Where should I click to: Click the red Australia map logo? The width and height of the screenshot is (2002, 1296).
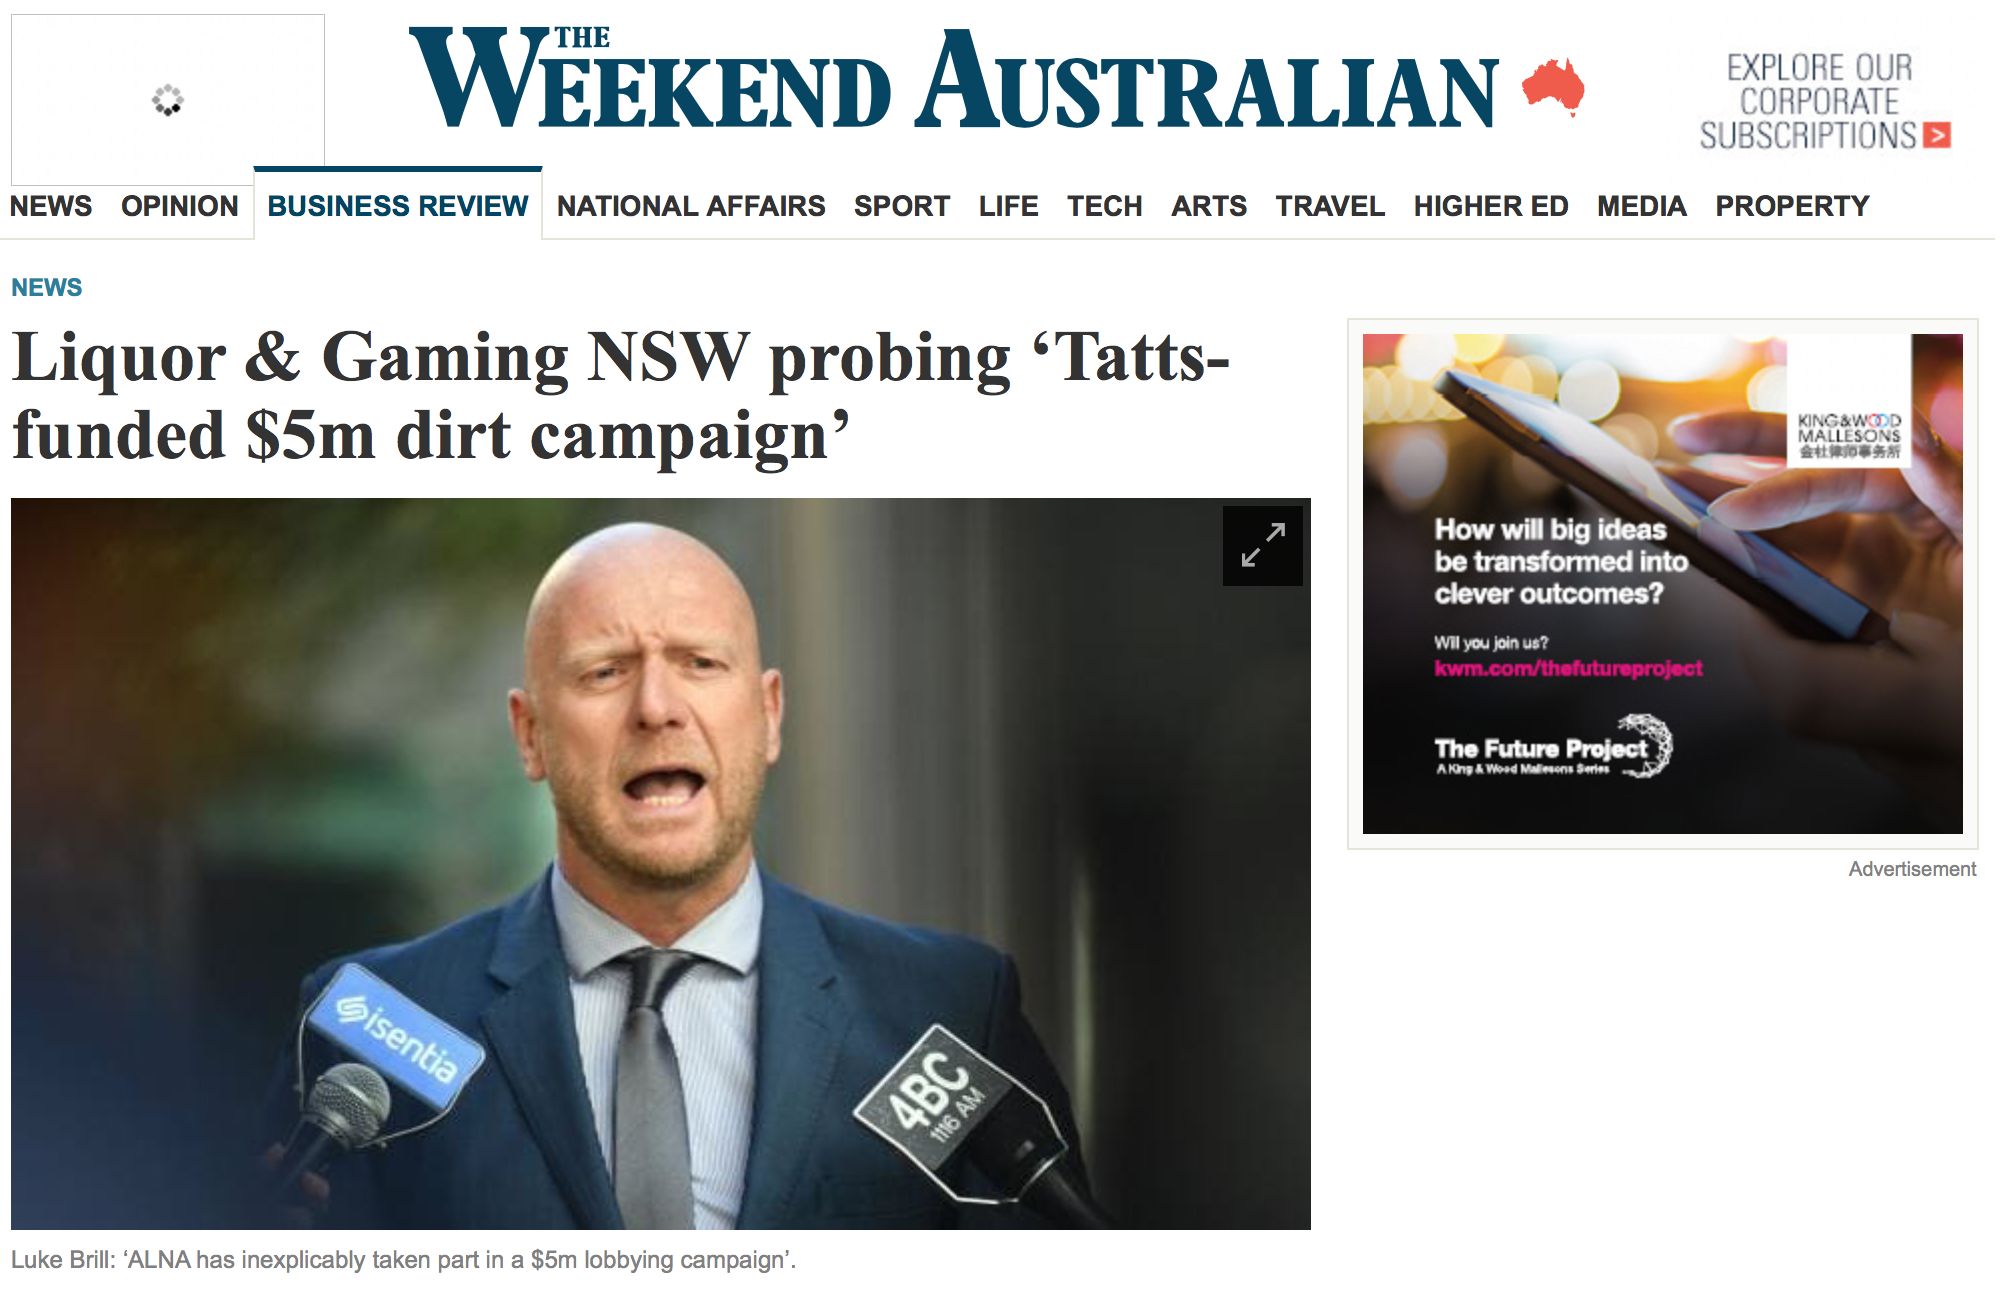[1554, 87]
